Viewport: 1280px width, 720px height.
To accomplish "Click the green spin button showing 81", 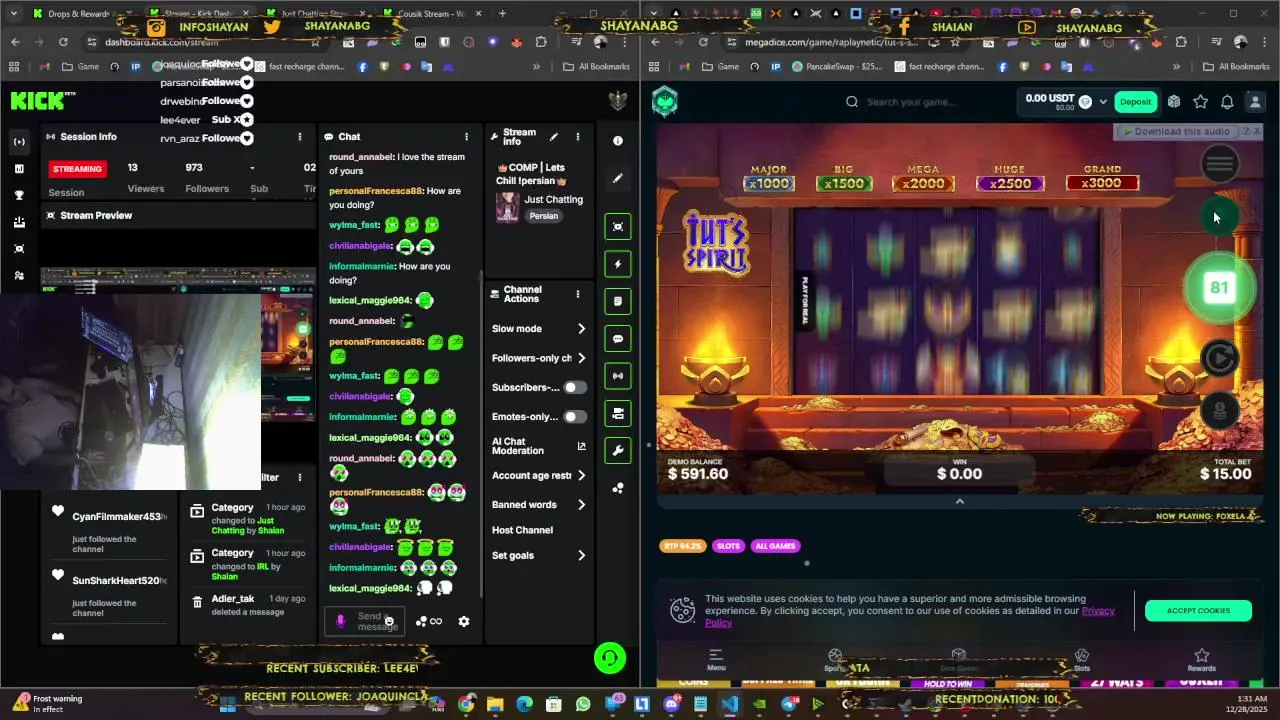I will click(x=1219, y=288).
